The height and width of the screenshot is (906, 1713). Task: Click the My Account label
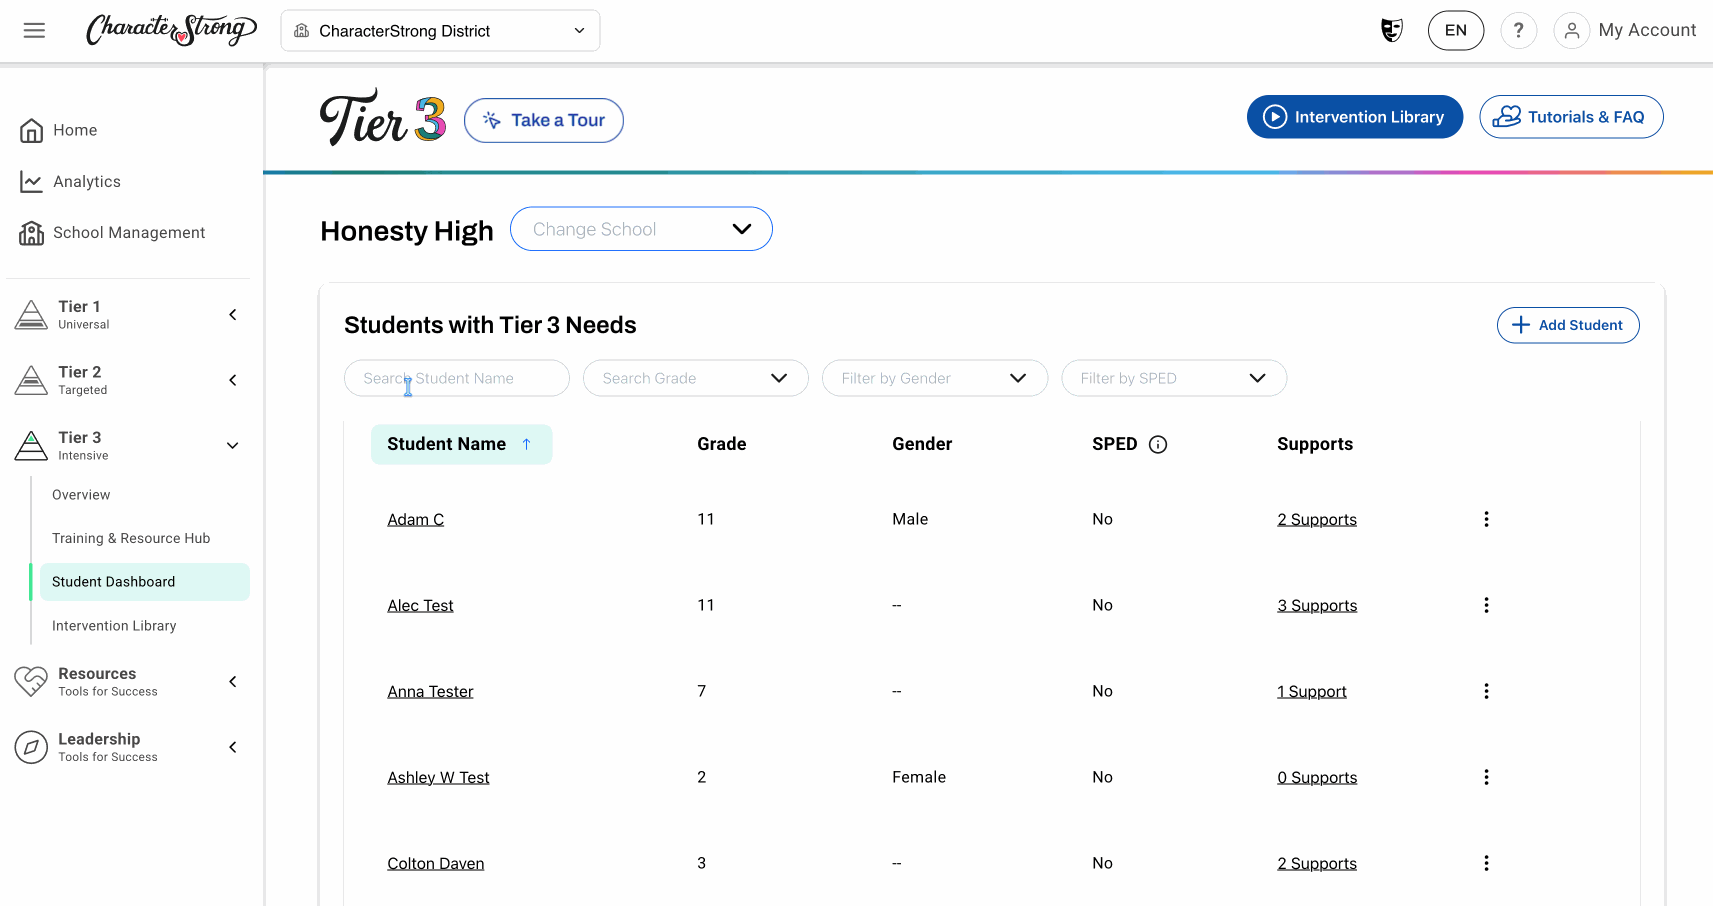1647,30
